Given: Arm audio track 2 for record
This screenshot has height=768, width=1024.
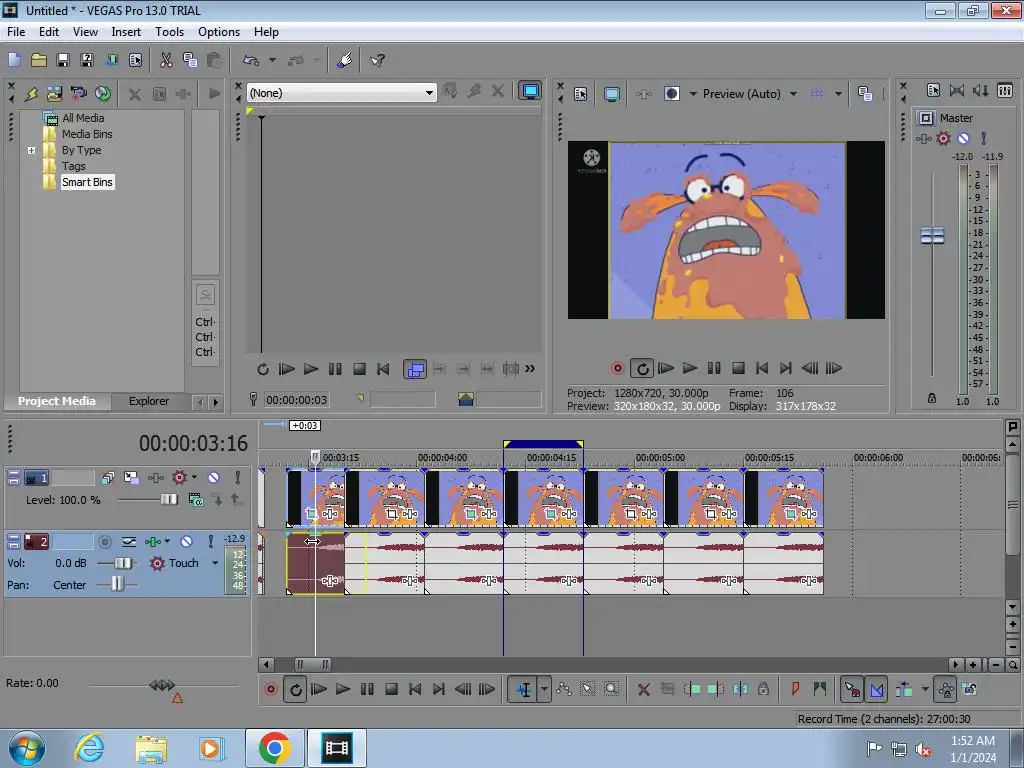Looking at the screenshot, I should pos(104,541).
